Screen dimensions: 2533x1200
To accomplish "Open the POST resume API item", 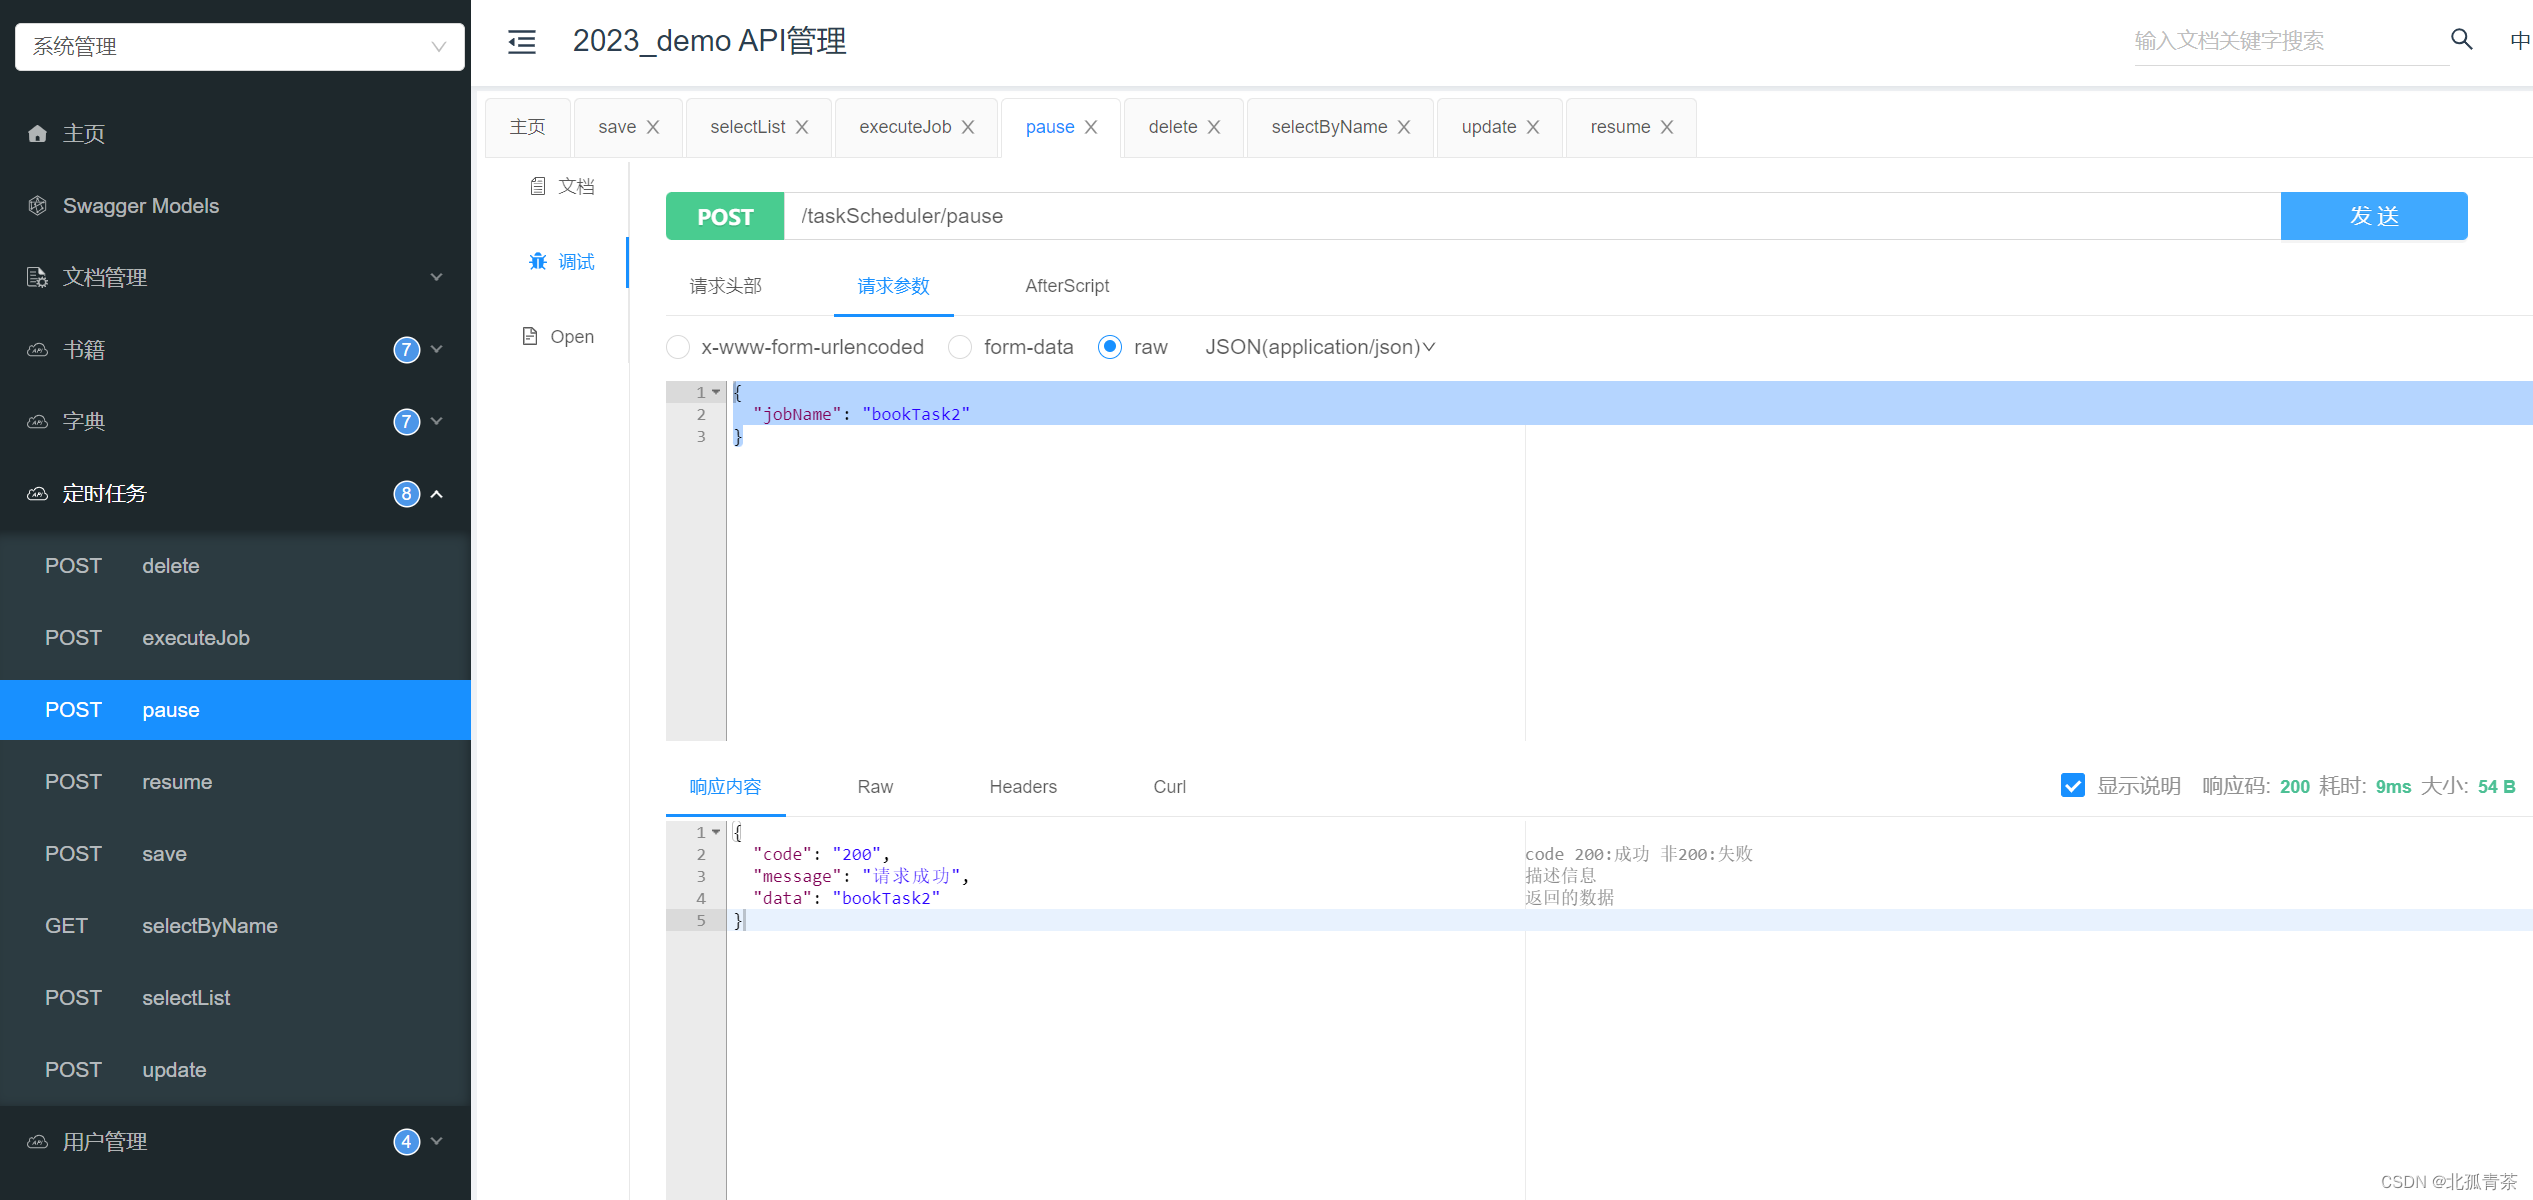I will coord(176,782).
